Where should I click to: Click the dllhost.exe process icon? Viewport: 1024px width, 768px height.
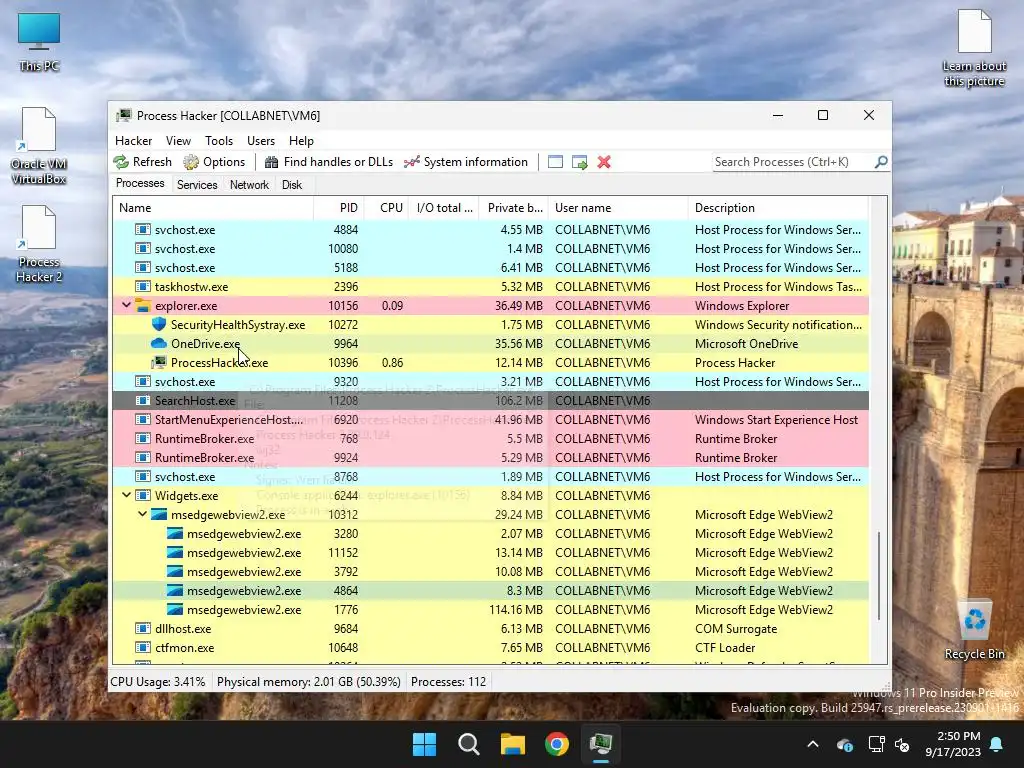point(143,628)
